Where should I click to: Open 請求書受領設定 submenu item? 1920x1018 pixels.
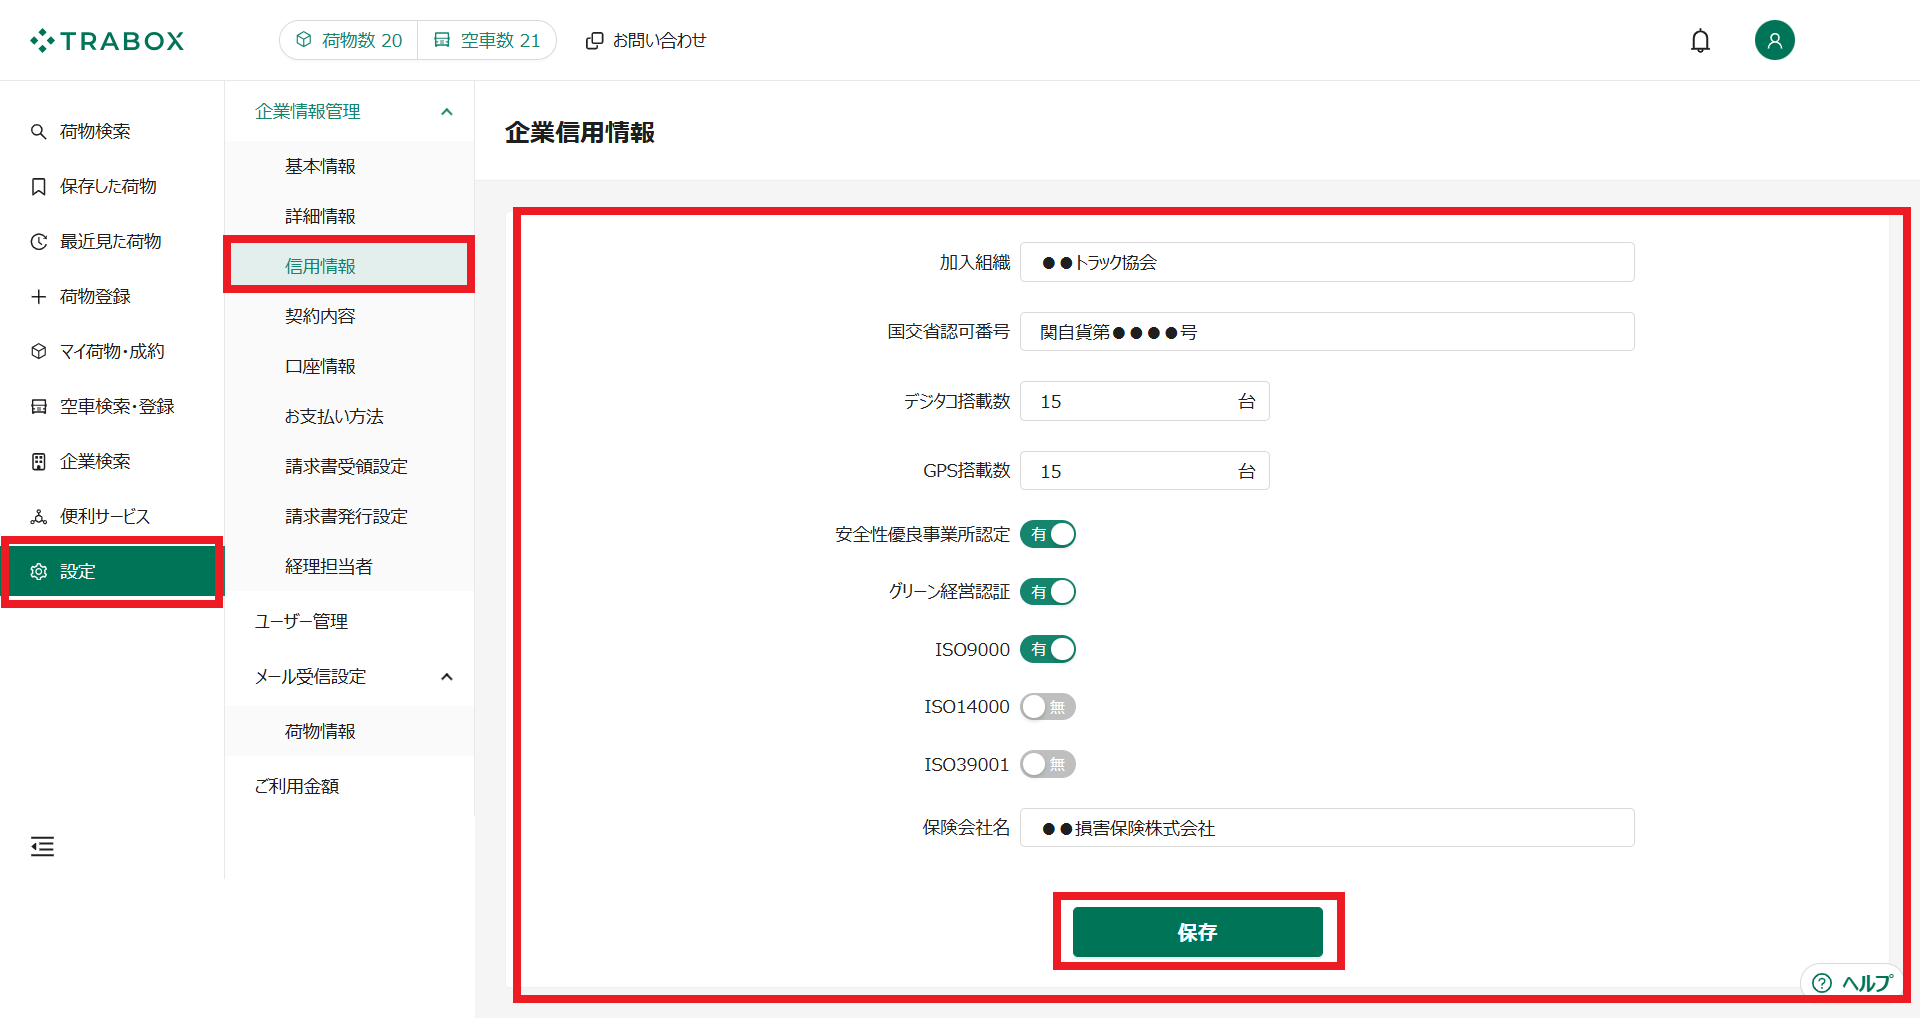click(349, 466)
